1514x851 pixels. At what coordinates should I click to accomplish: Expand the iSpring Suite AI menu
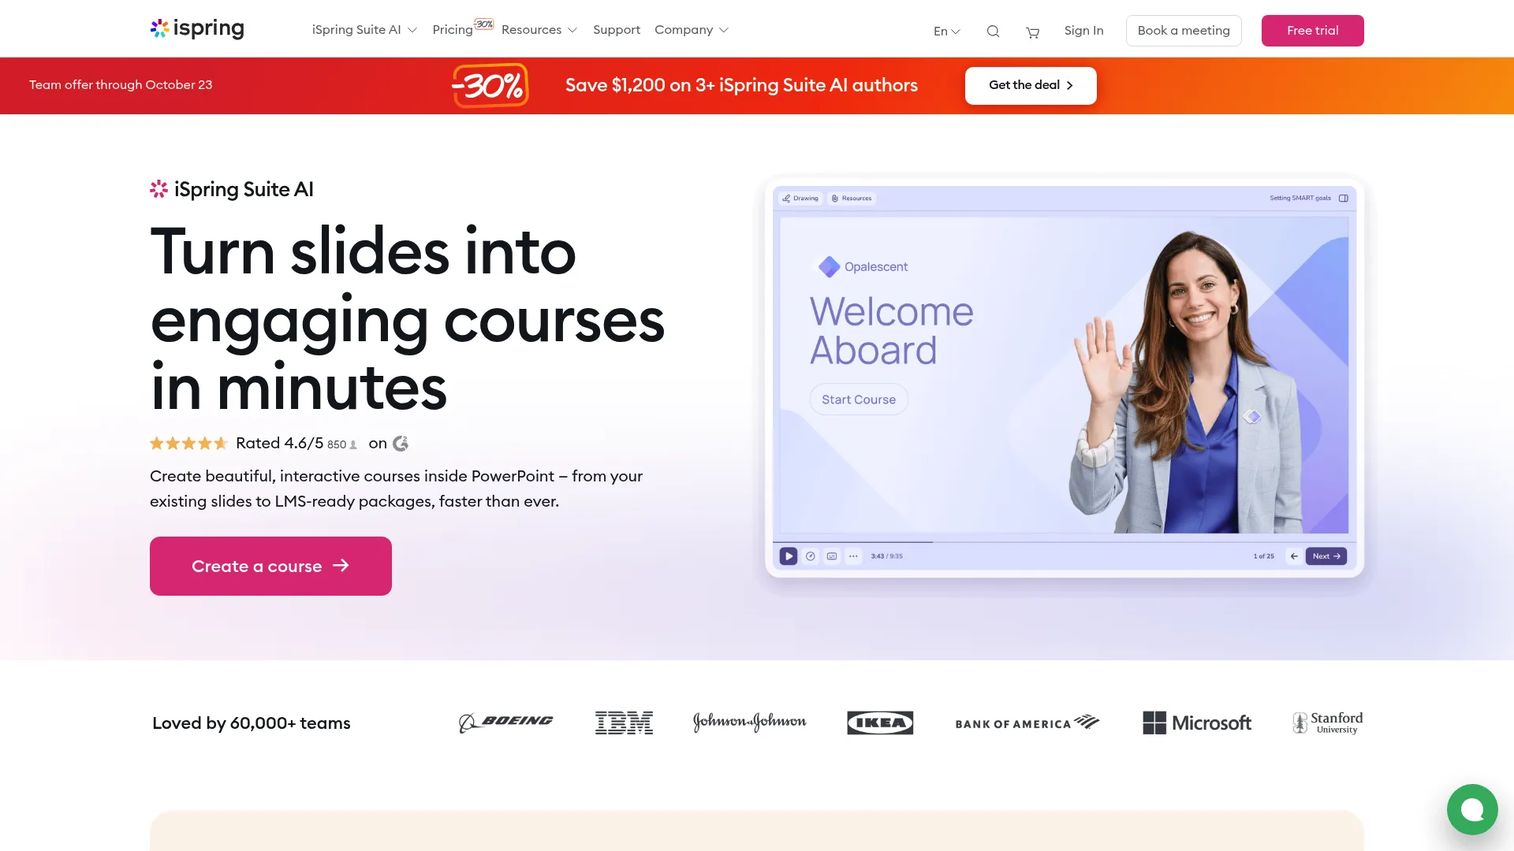[x=364, y=30]
